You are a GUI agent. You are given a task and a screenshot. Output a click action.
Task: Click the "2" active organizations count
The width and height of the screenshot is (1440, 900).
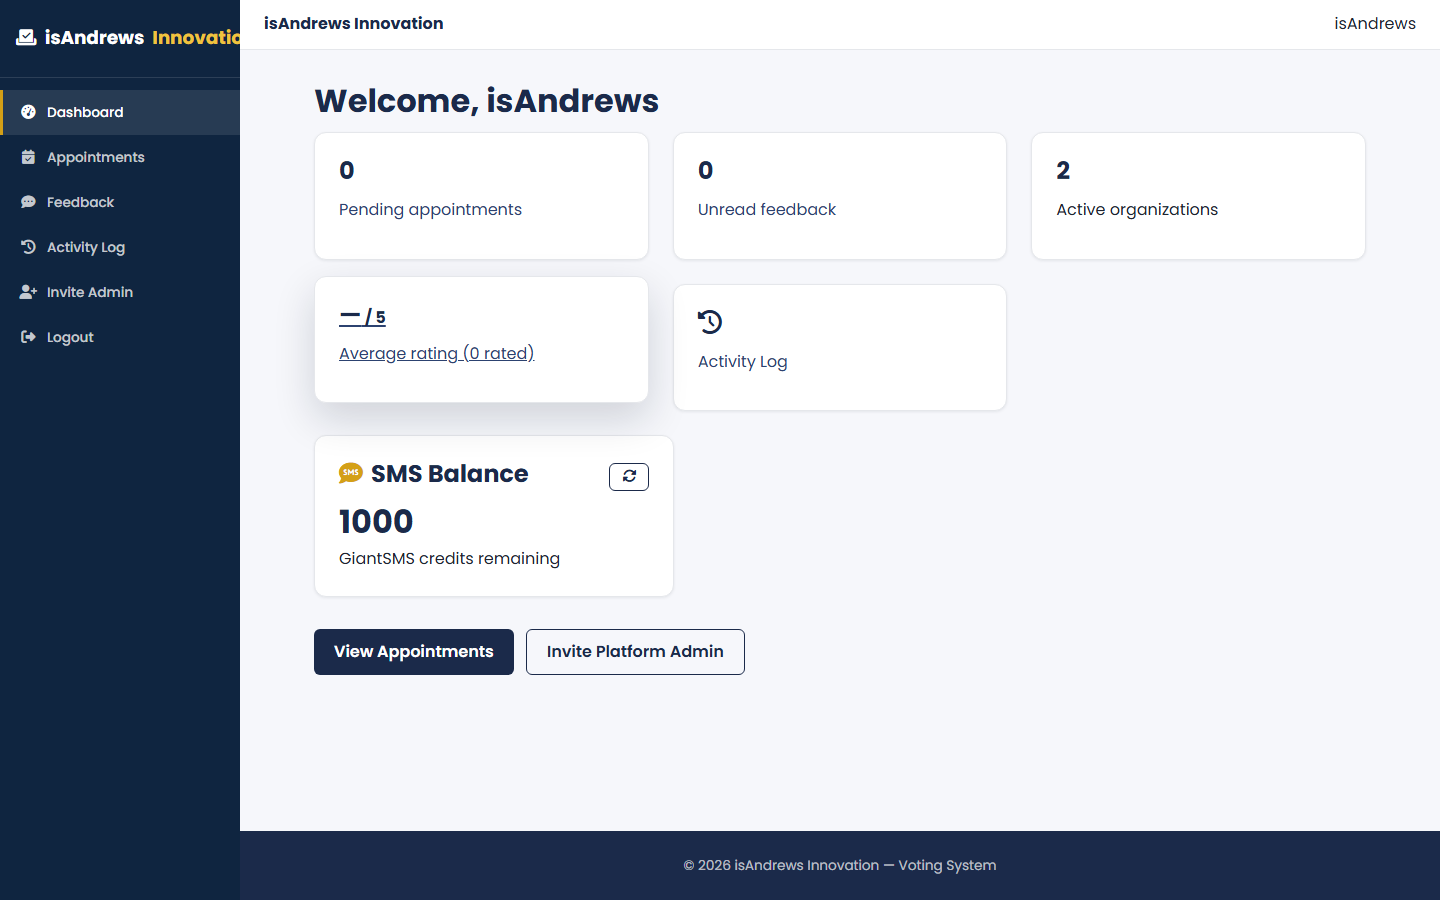tap(1063, 171)
